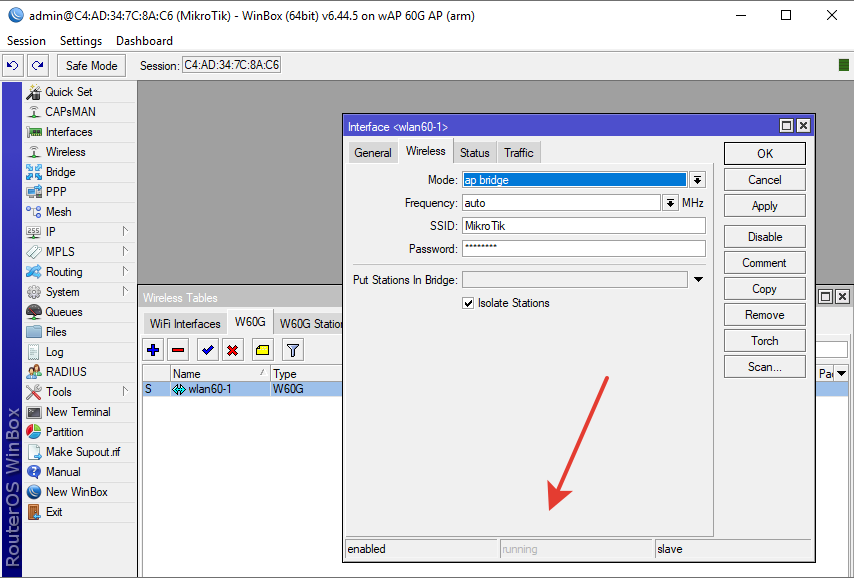Expand System submenu
This screenshot has width=854, height=578.
[x=125, y=291]
